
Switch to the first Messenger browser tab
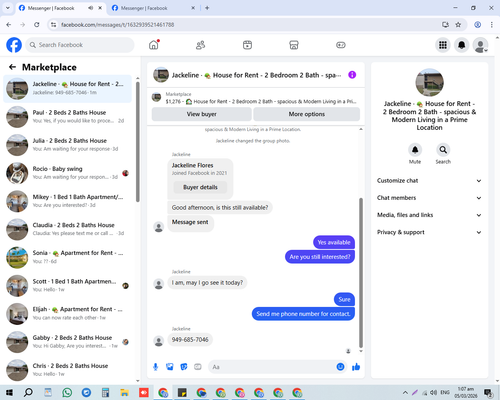tap(51, 8)
